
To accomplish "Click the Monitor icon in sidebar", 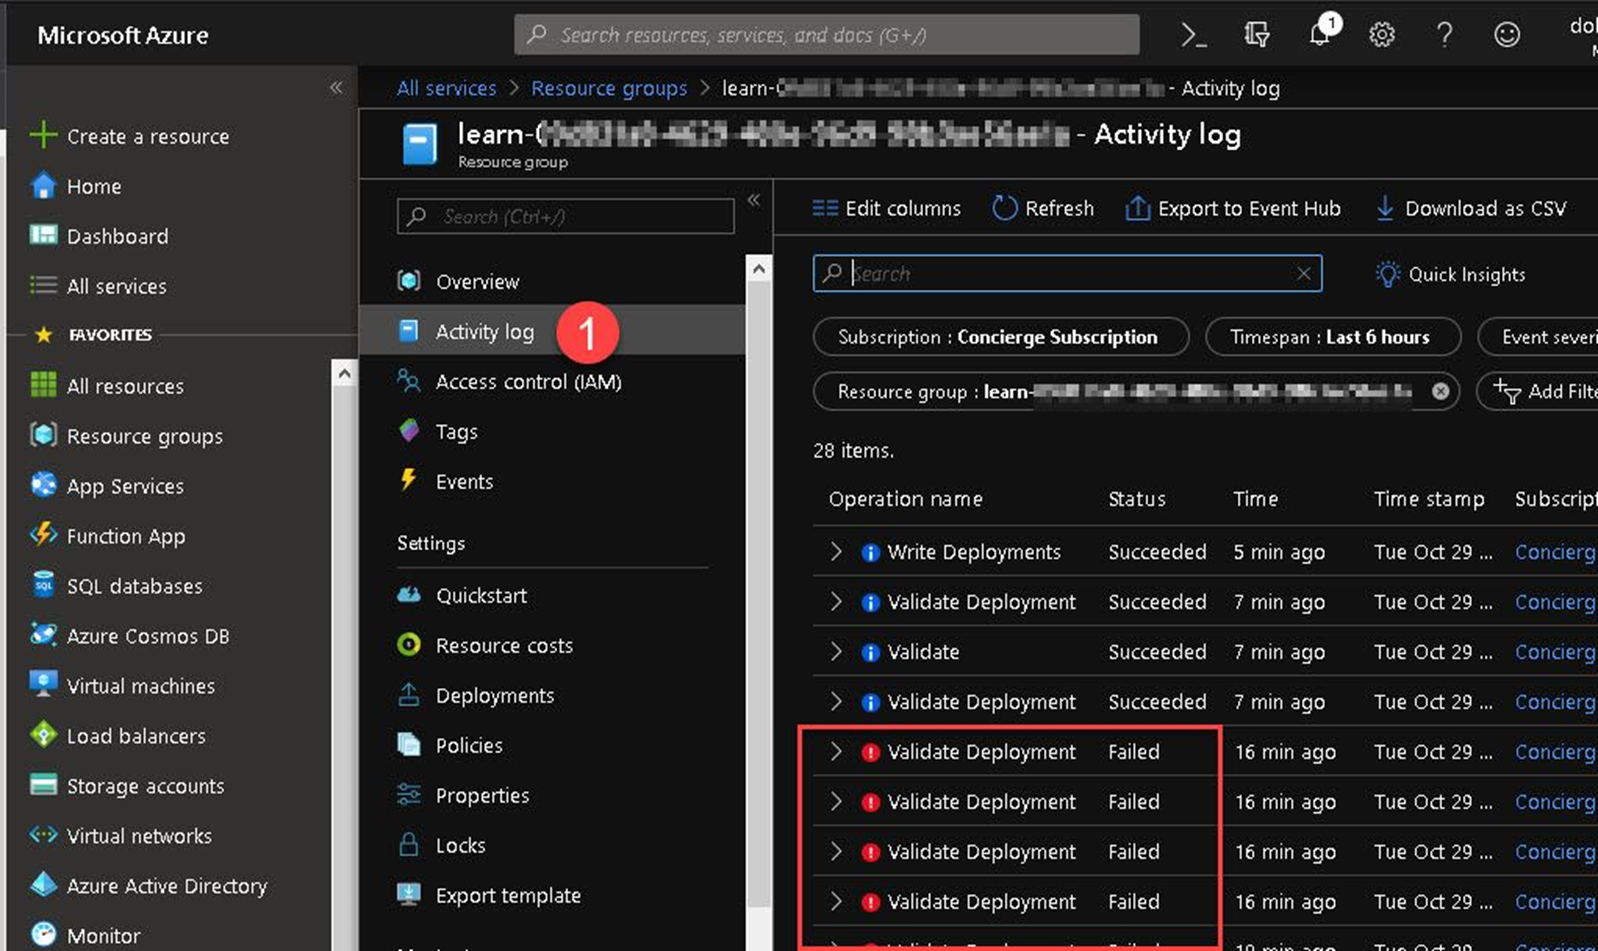I will point(43,934).
